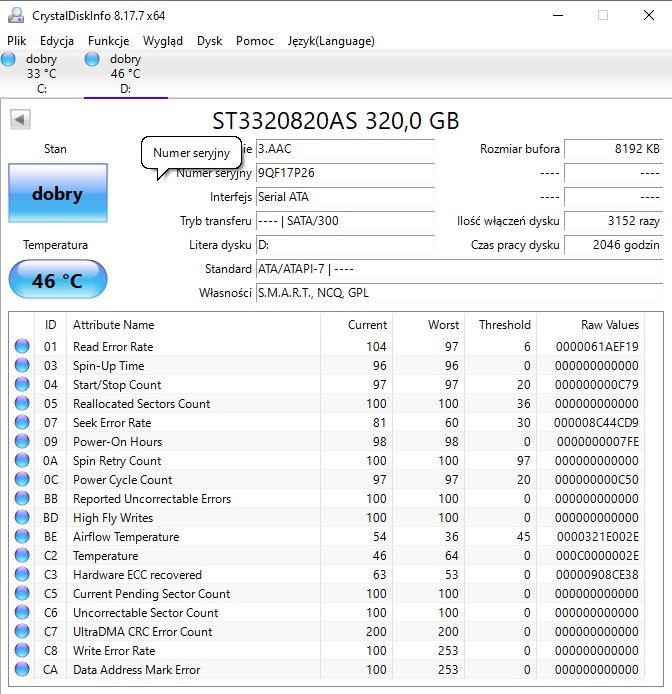Screen dimensions: 672x694
Task: Select raw value 000000000C50
Action: coord(597,480)
